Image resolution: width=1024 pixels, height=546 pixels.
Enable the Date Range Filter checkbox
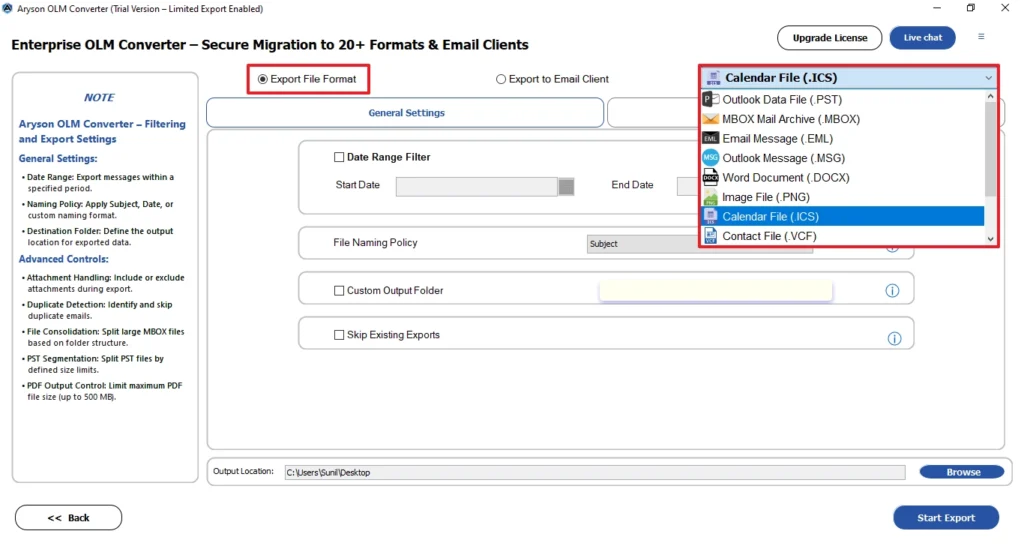point(339,157)
